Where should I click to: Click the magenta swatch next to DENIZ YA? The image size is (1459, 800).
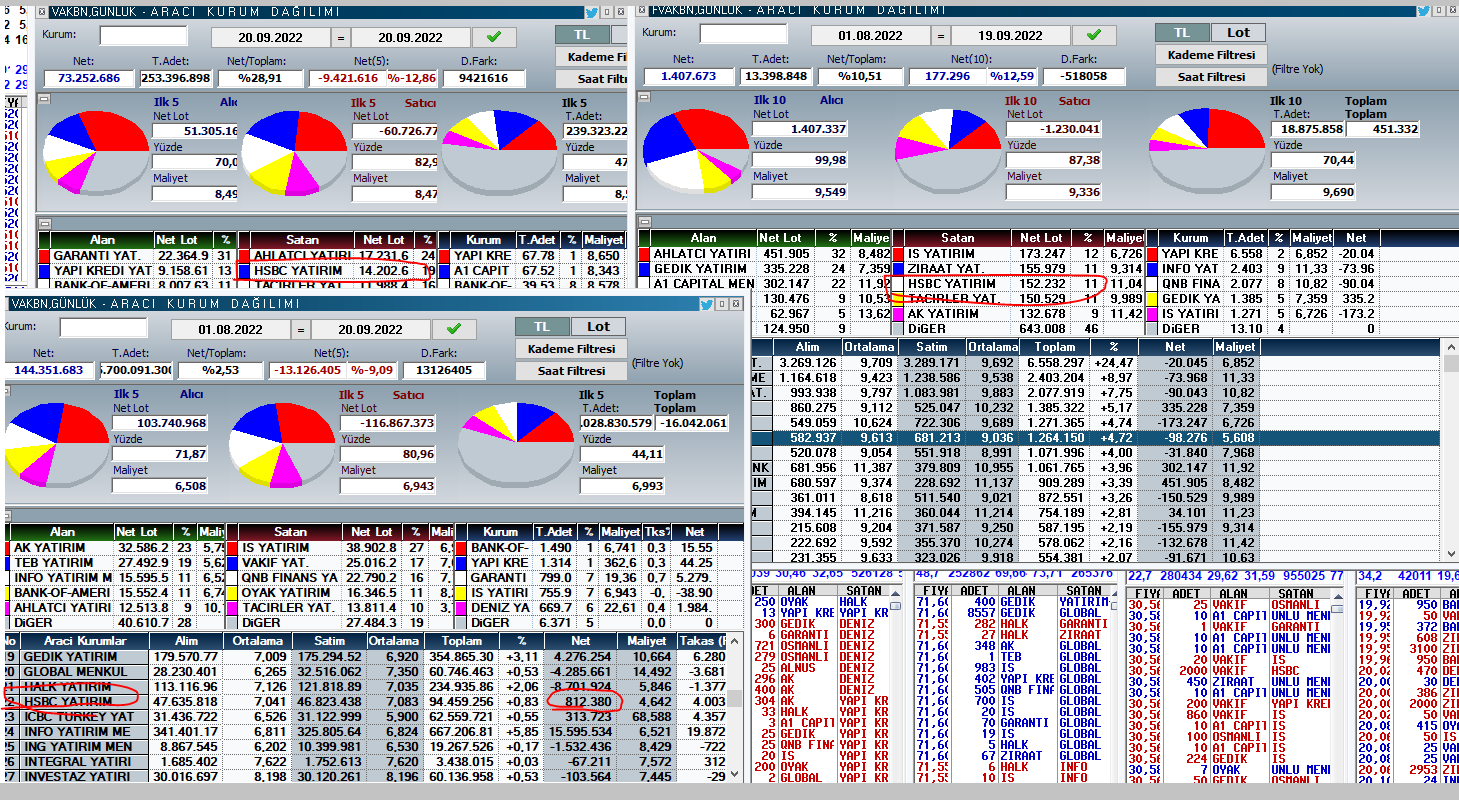(460, 607)
